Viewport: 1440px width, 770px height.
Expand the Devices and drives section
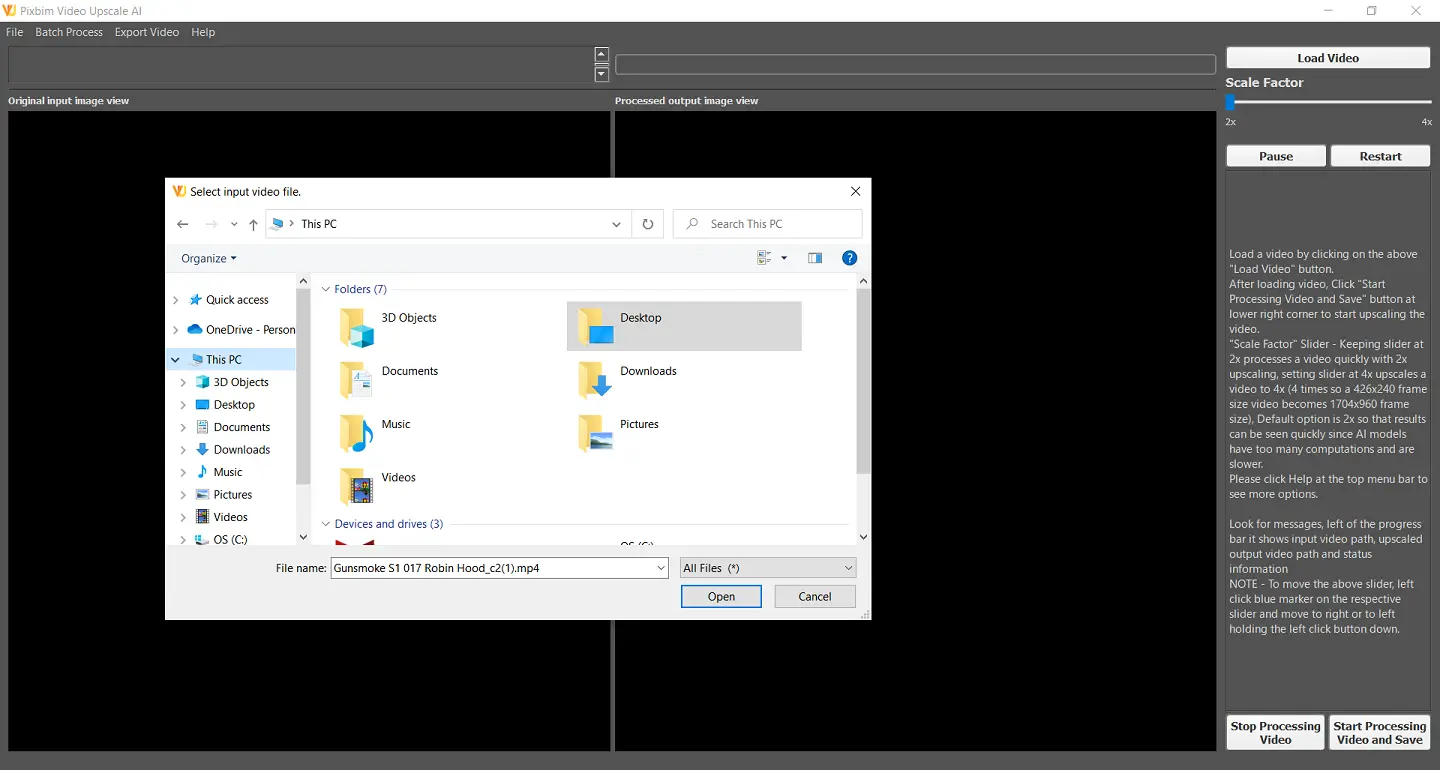[325, 523]
